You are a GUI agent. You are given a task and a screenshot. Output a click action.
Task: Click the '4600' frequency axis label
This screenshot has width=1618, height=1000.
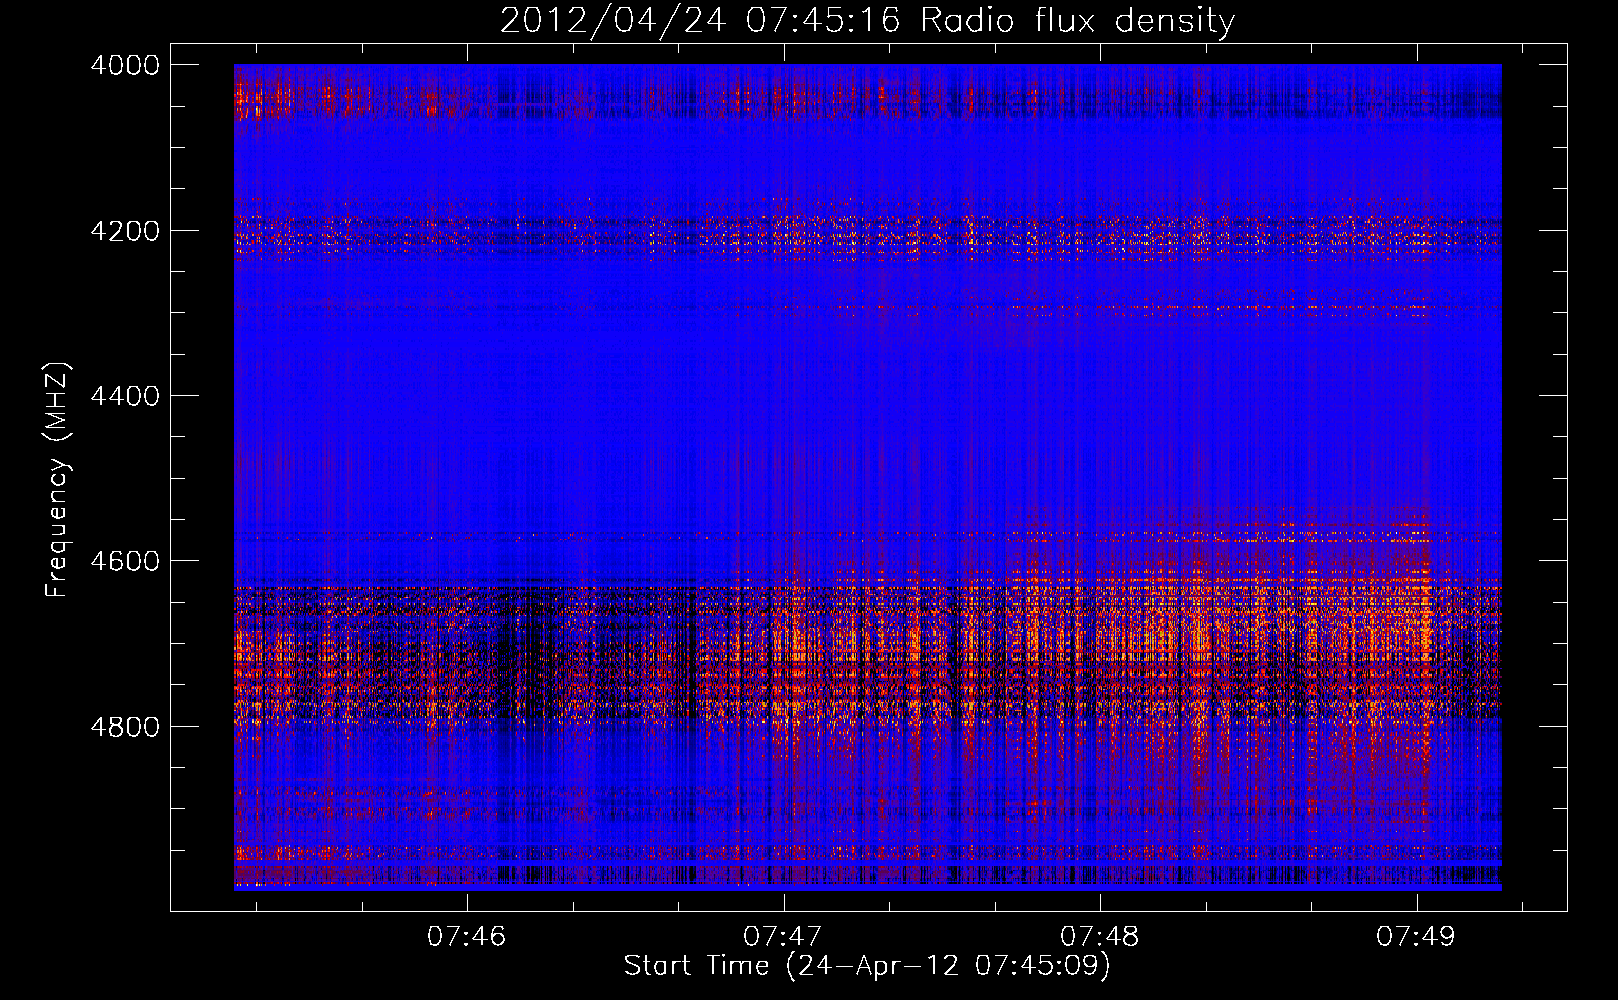pos(125,561)
